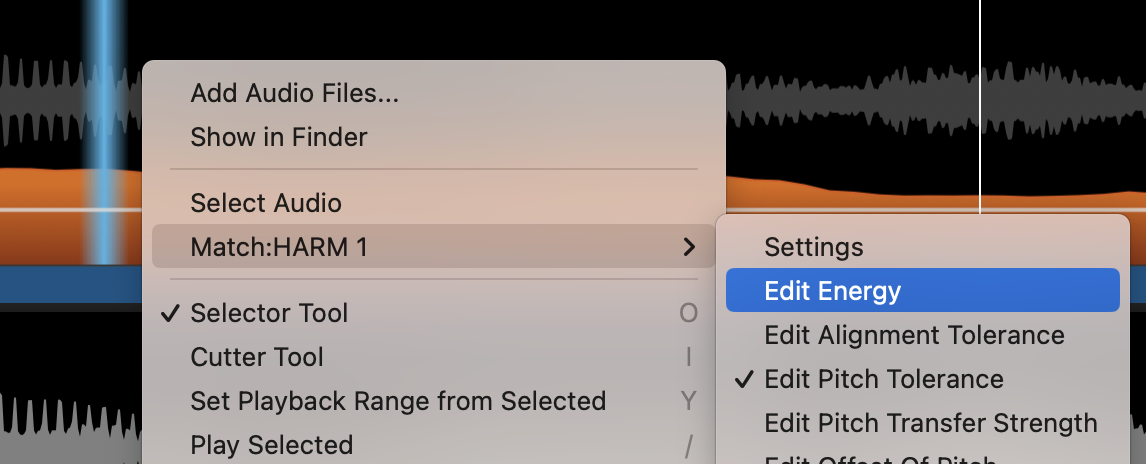1146x464 pixels.
Task: Click the orange energy envelope right of the menu
Action: (x=850, y=195)
